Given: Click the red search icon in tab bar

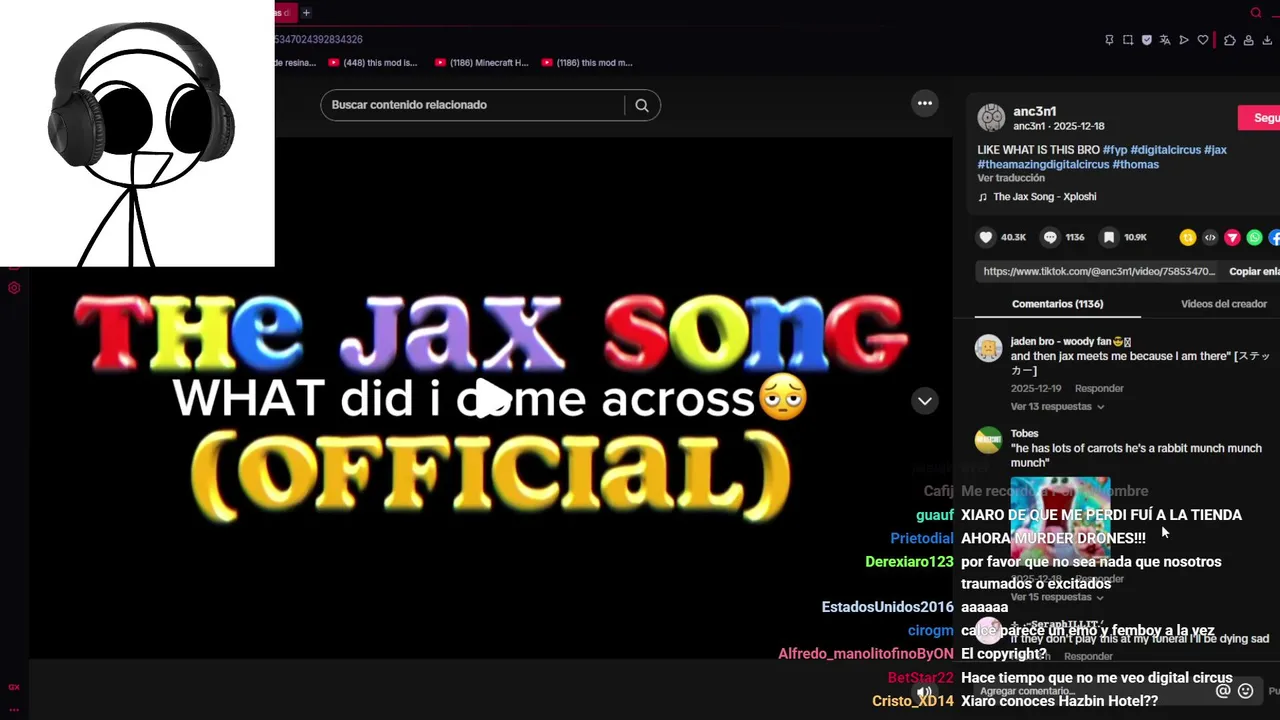Looking at the screenshot, I should pos(1256,13).
